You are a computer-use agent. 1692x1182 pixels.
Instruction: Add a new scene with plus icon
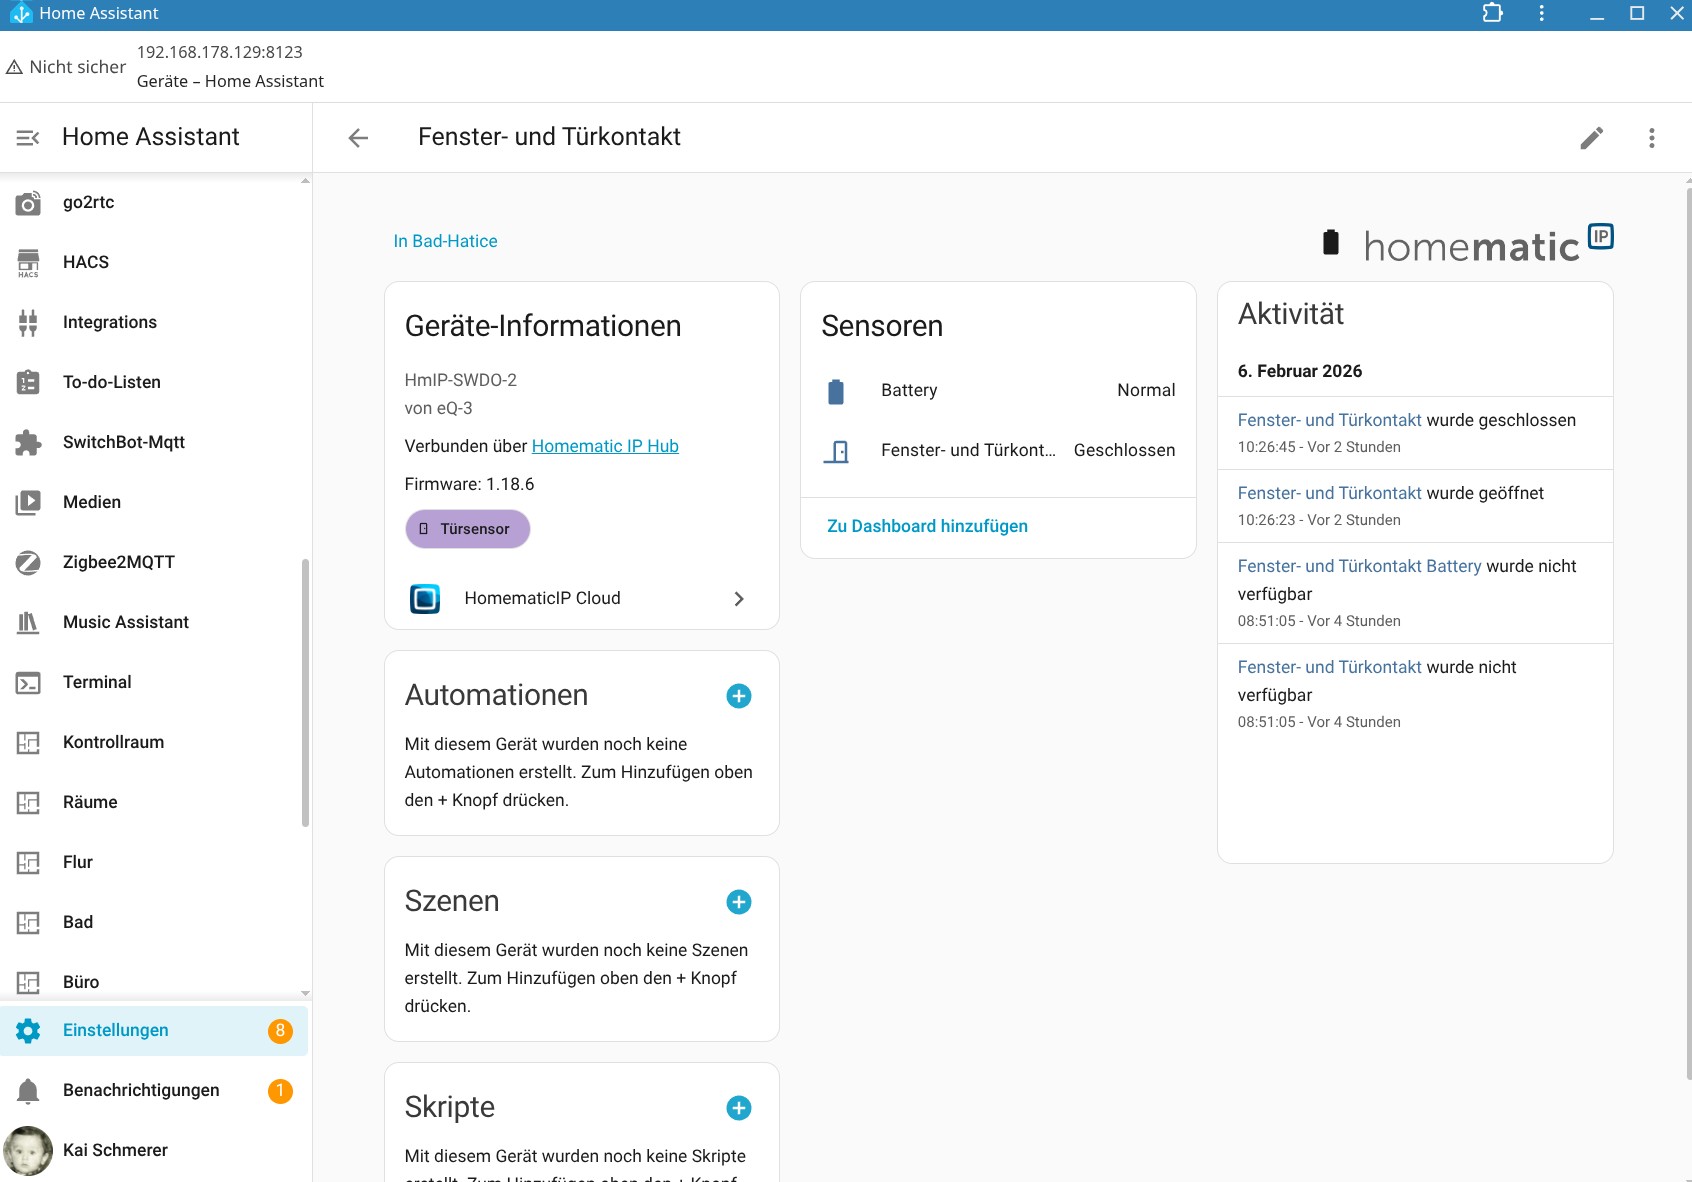tap(738, 902)
